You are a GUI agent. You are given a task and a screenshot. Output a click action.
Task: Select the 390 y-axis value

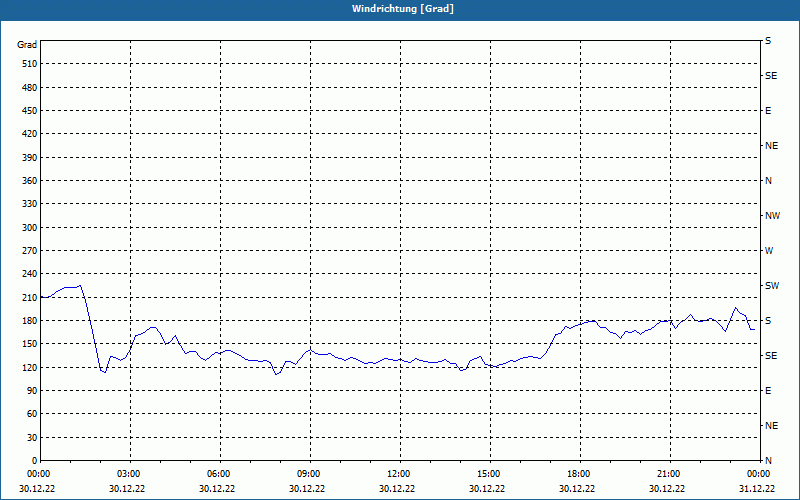tap(30, 158)
